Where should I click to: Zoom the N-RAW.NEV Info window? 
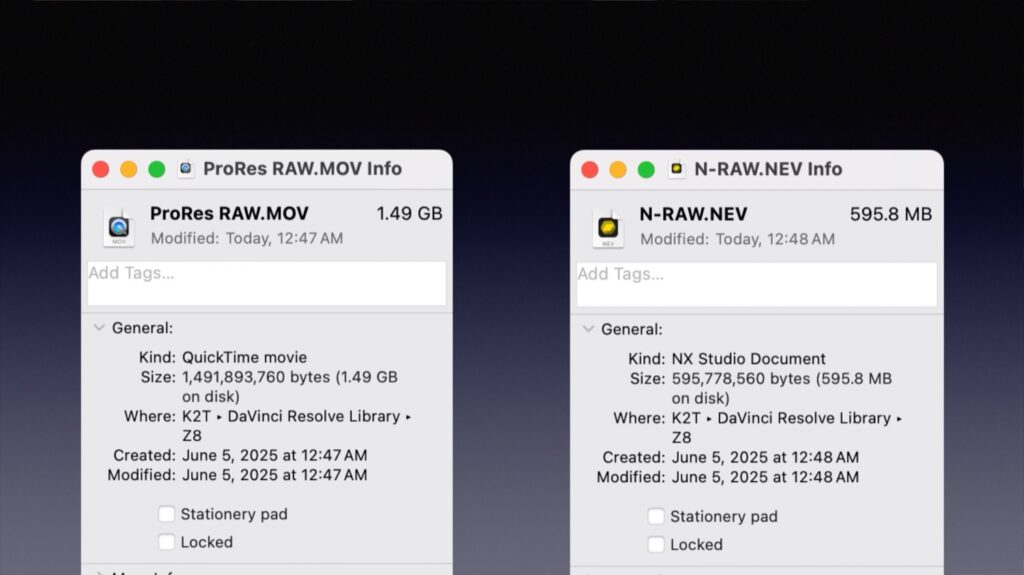646,170
